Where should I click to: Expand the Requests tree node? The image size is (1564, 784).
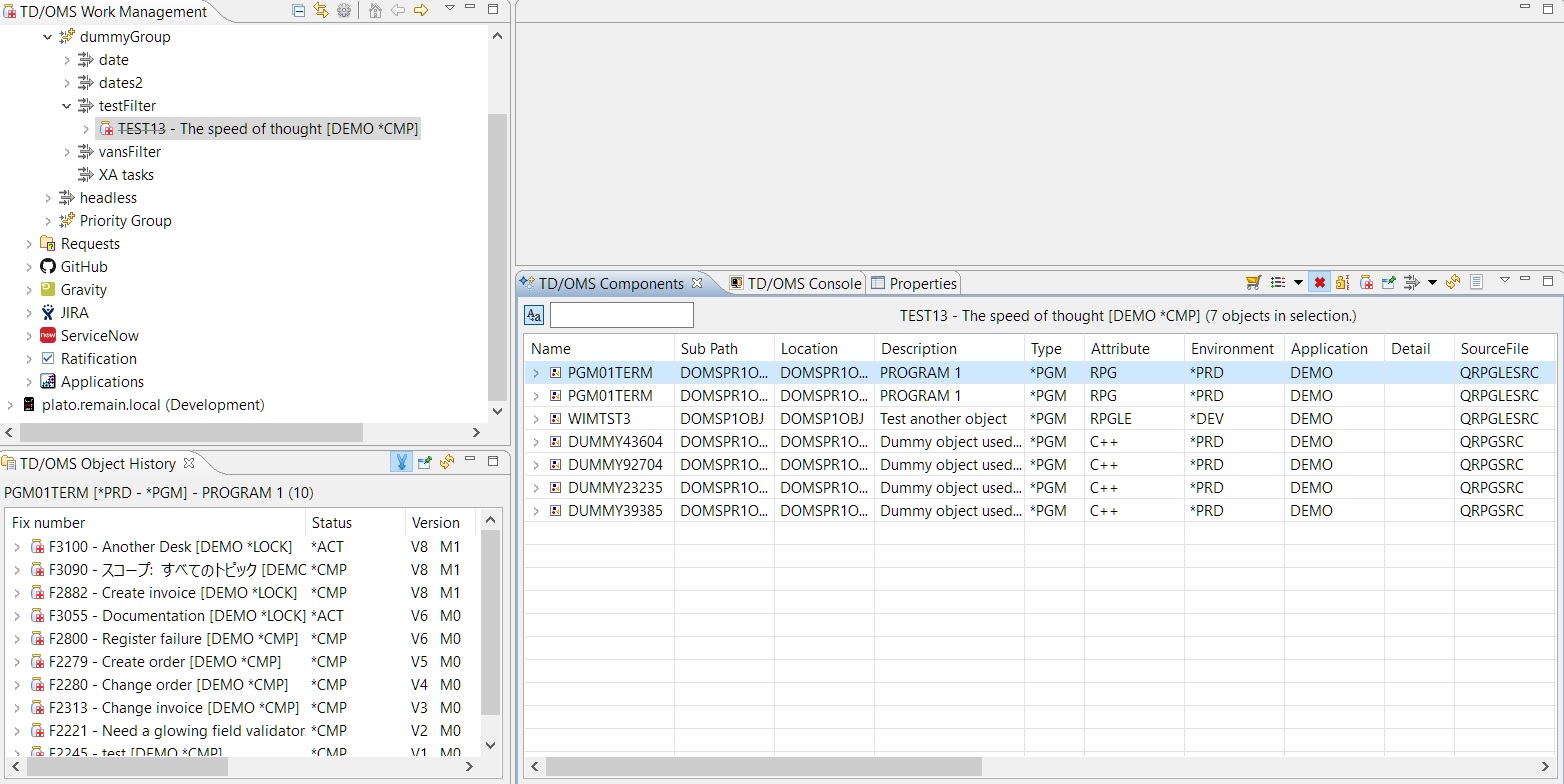tap(29, 244)
